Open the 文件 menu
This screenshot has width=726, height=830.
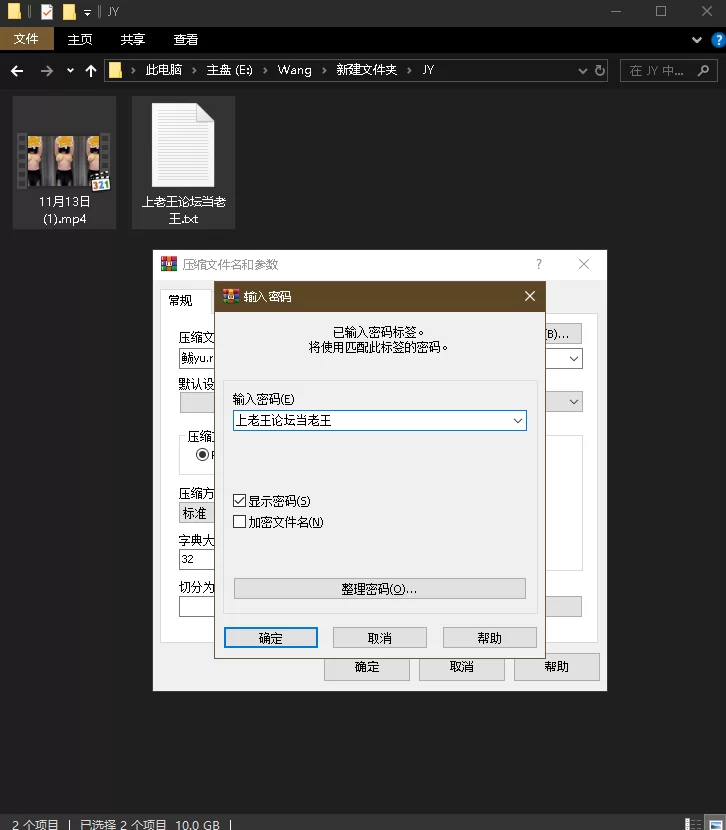click(26, 40)
